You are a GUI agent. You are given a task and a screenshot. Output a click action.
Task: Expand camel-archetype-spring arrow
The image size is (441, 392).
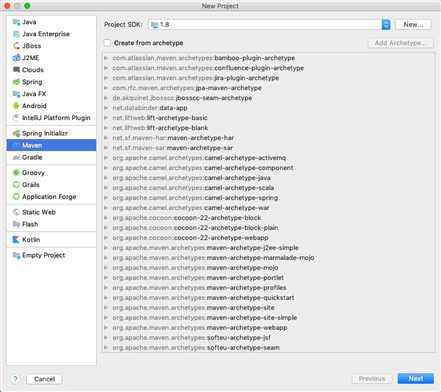(106, 198)
